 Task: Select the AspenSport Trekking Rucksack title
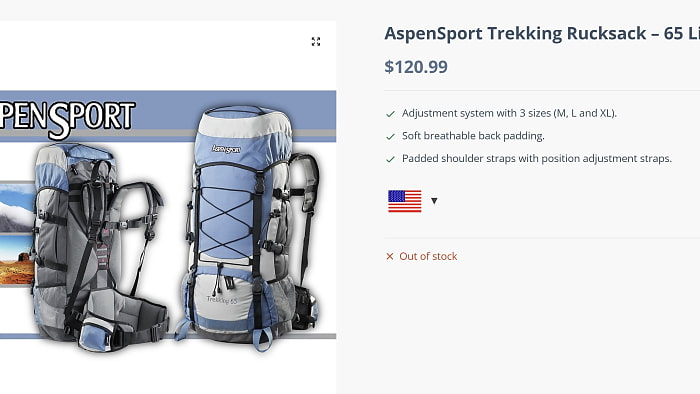pyautogui.click(x=542, y=33)
